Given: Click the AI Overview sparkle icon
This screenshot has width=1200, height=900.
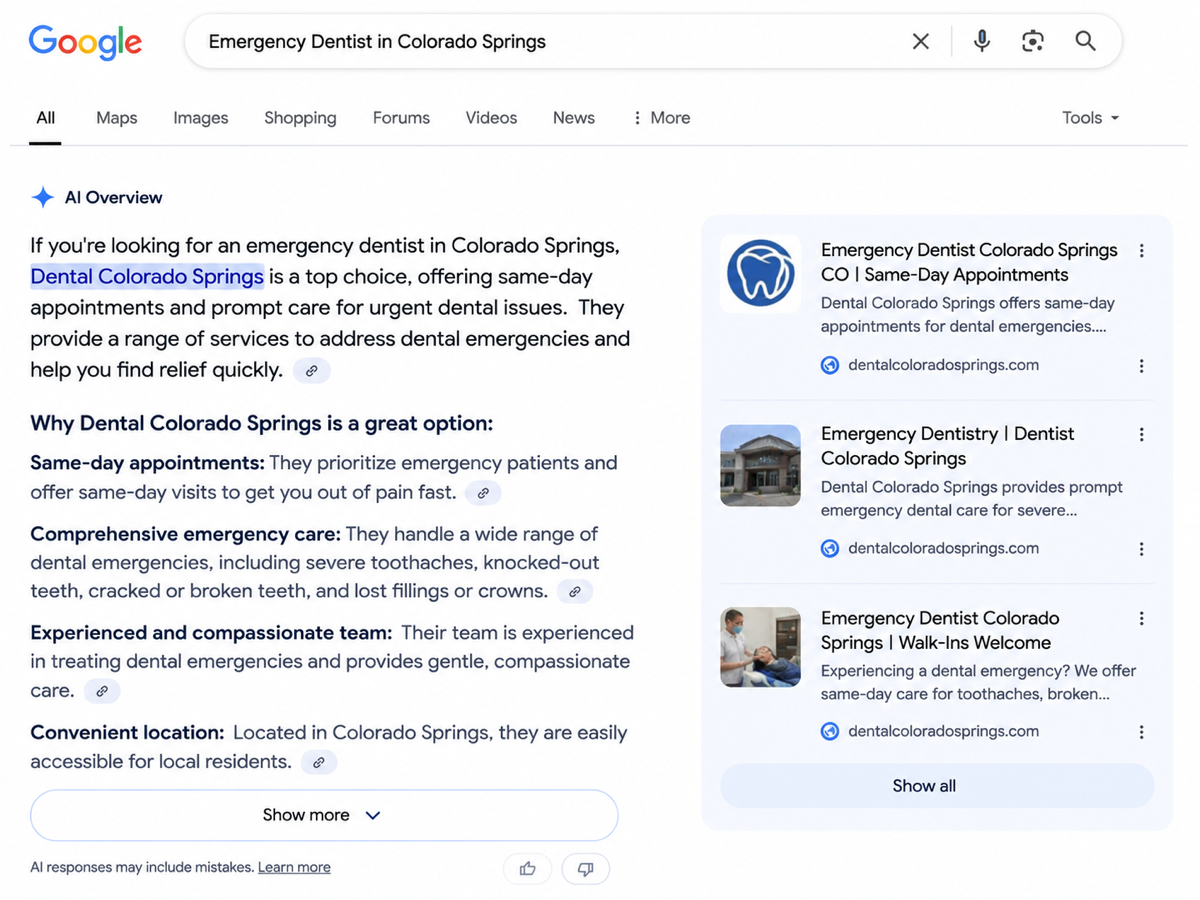Looking at the screenshot, I should (x=43, y=197).
